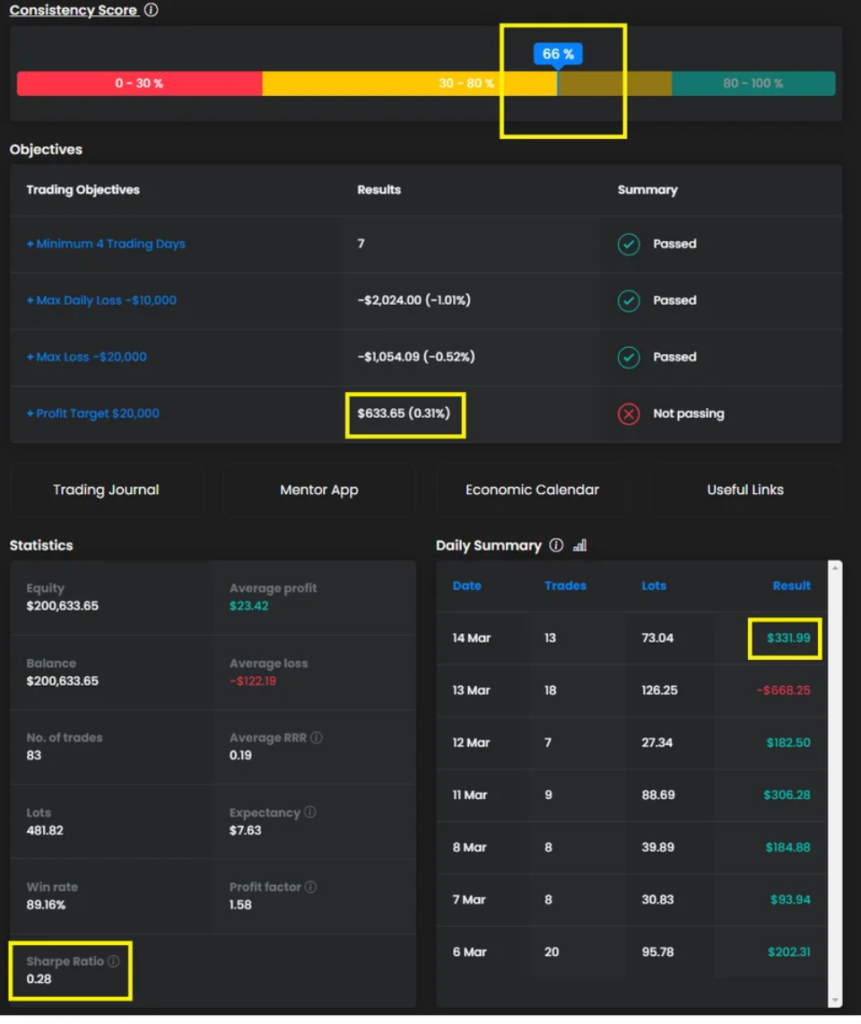Click the Daily Summary info icon
The width and height of the screenshot is (861, 1024).
(x=556, y=545)
